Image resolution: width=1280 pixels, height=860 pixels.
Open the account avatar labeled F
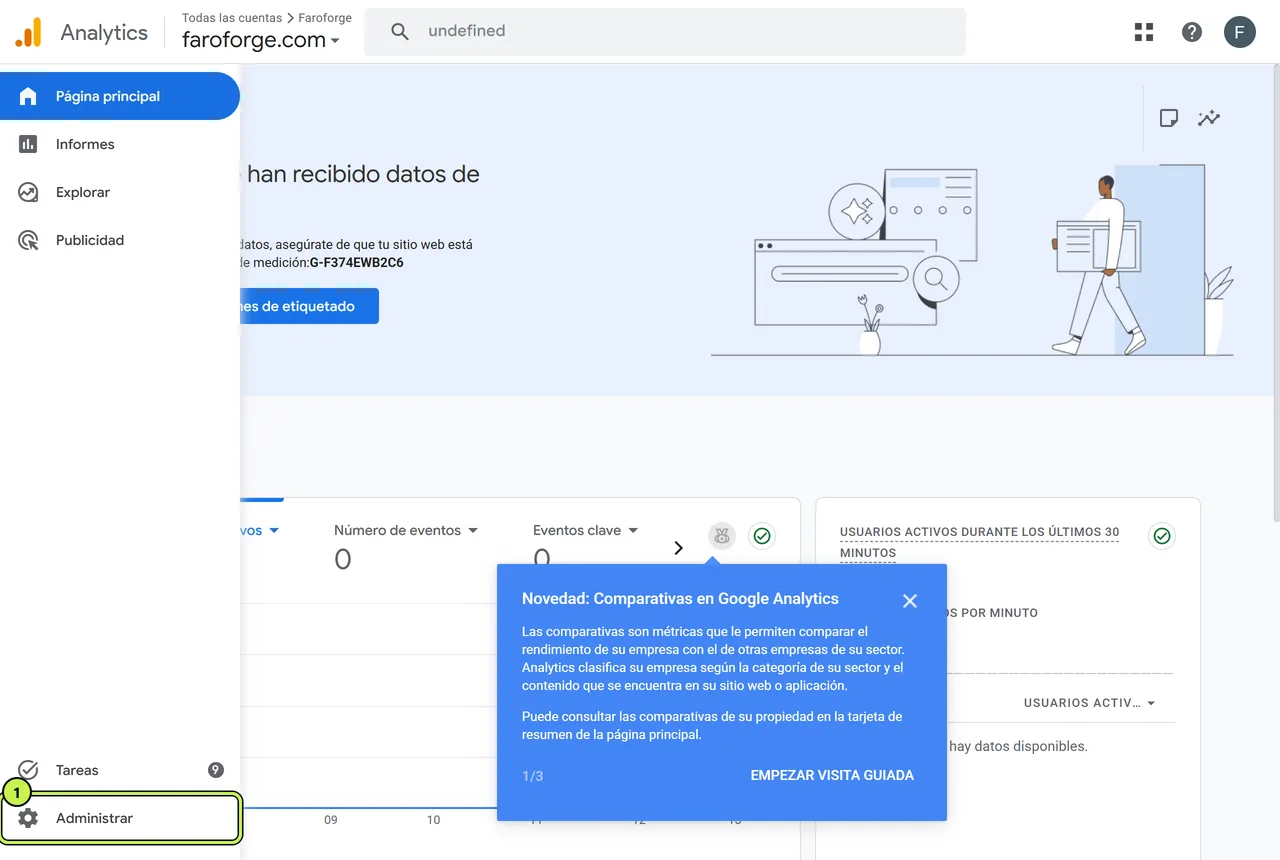1240,32
